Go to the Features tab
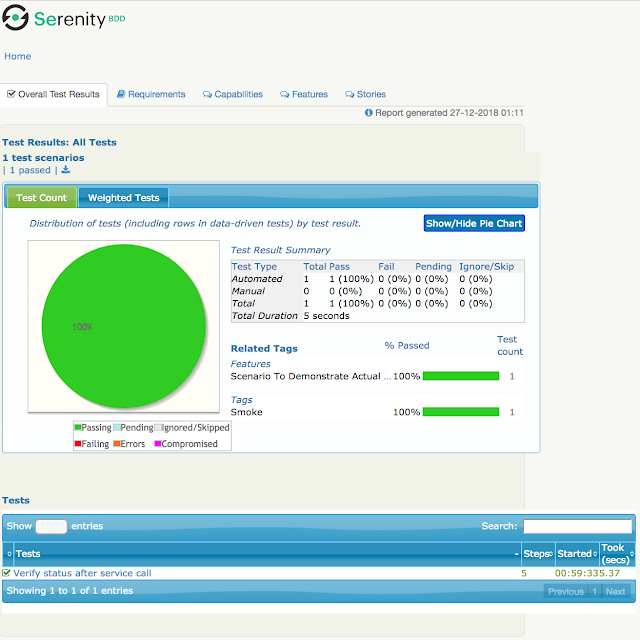 coord(304,94)
